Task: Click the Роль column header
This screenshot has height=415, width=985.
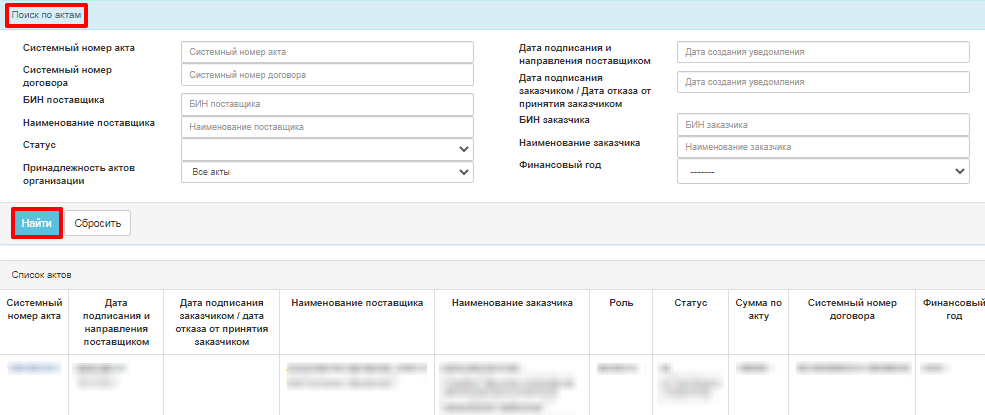Action: click(621, 303)
